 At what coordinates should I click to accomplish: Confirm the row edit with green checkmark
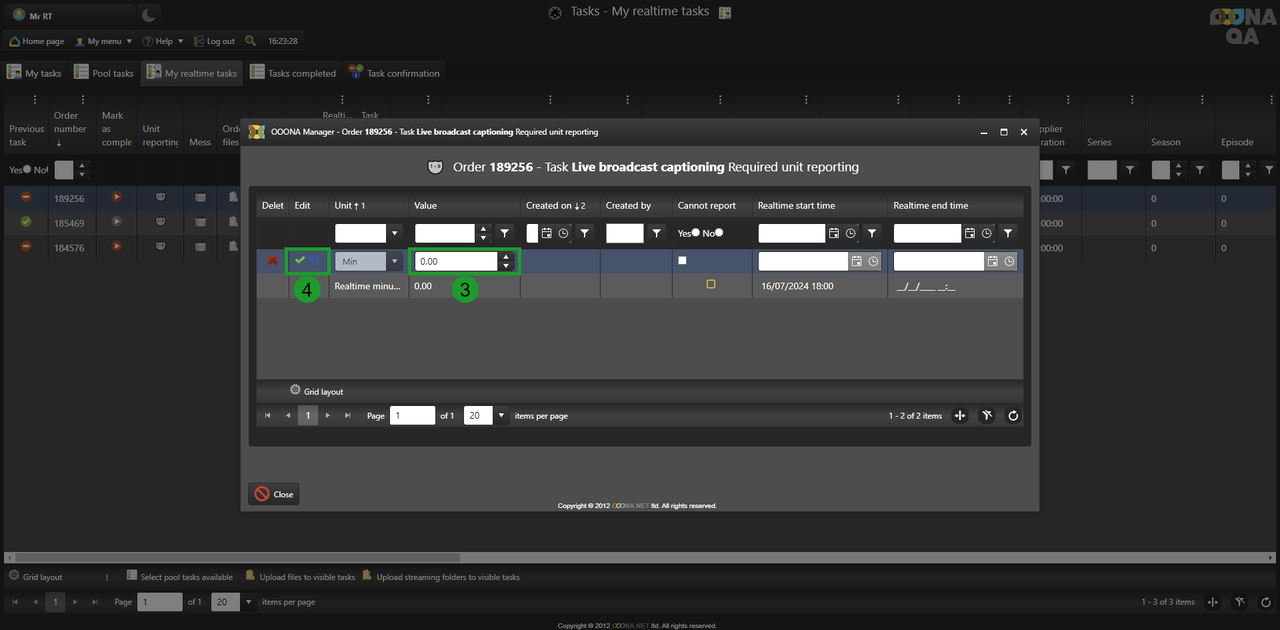(299, 261)
